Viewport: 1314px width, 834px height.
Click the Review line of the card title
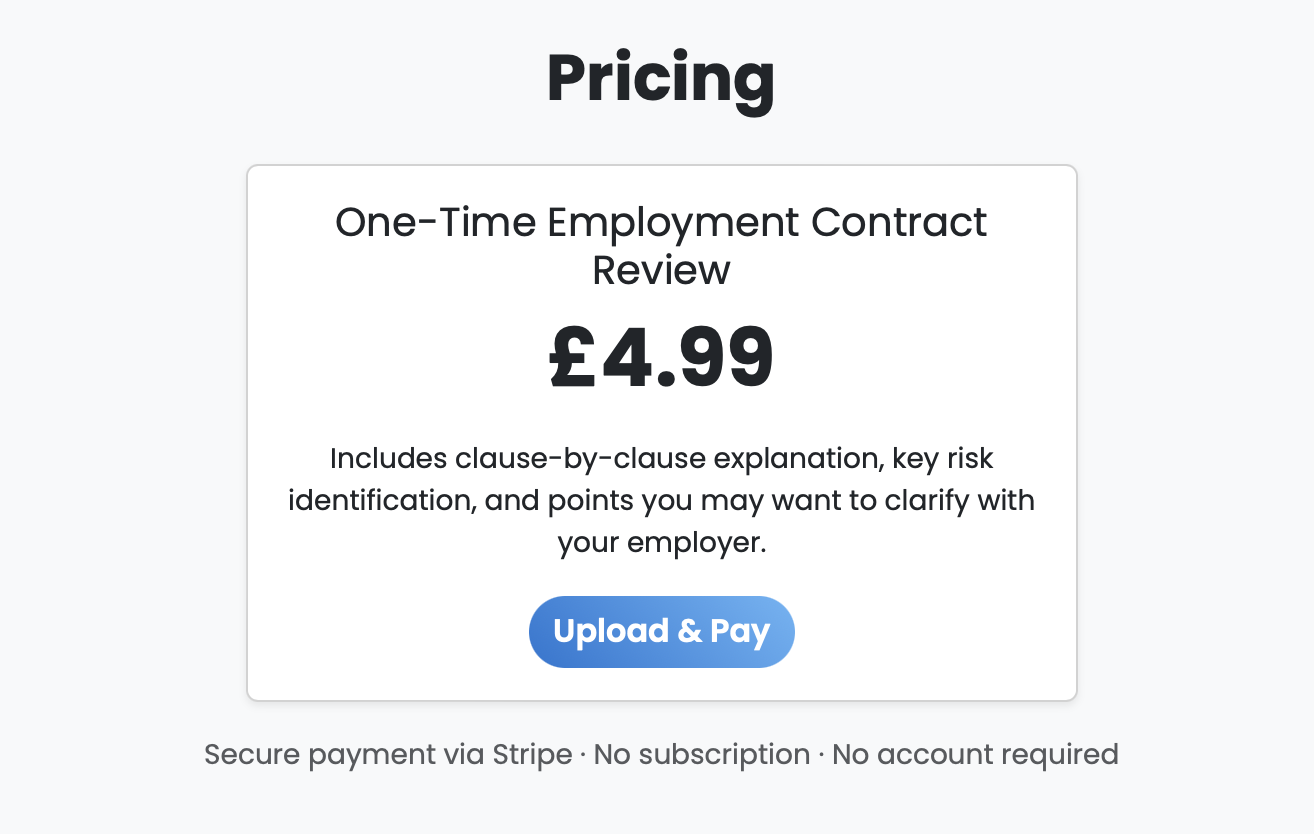coord(661,269)
